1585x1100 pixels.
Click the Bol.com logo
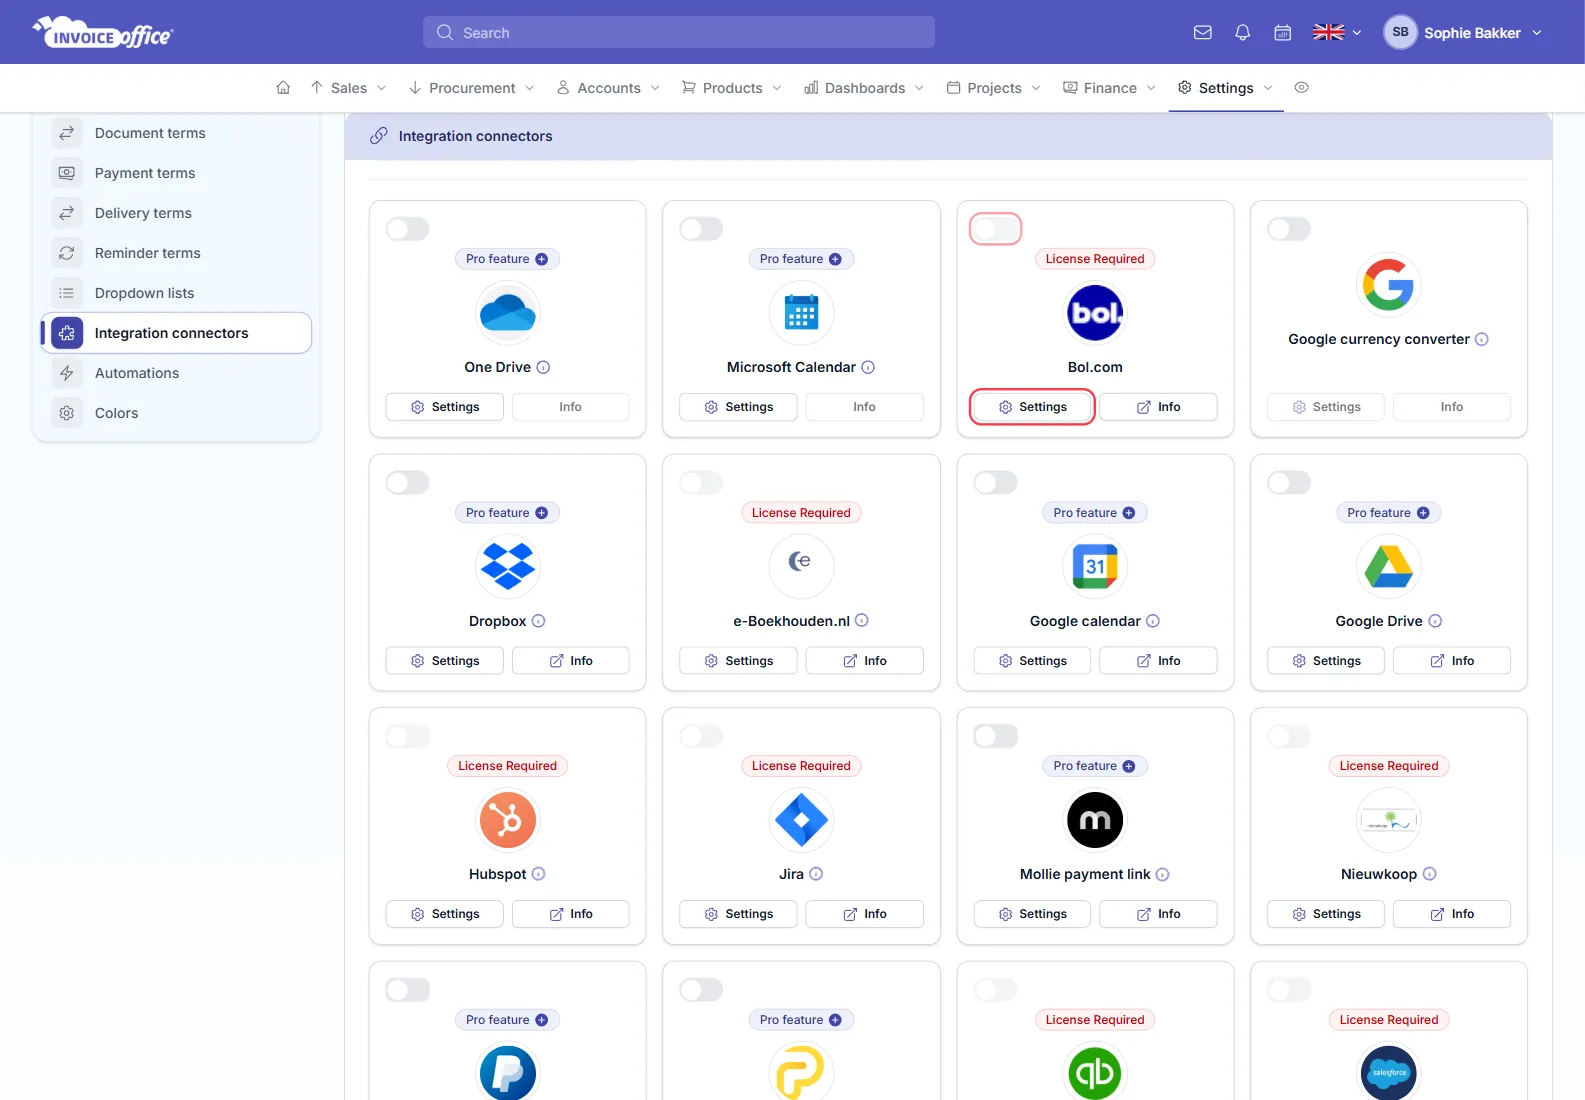click(1095, 313)
